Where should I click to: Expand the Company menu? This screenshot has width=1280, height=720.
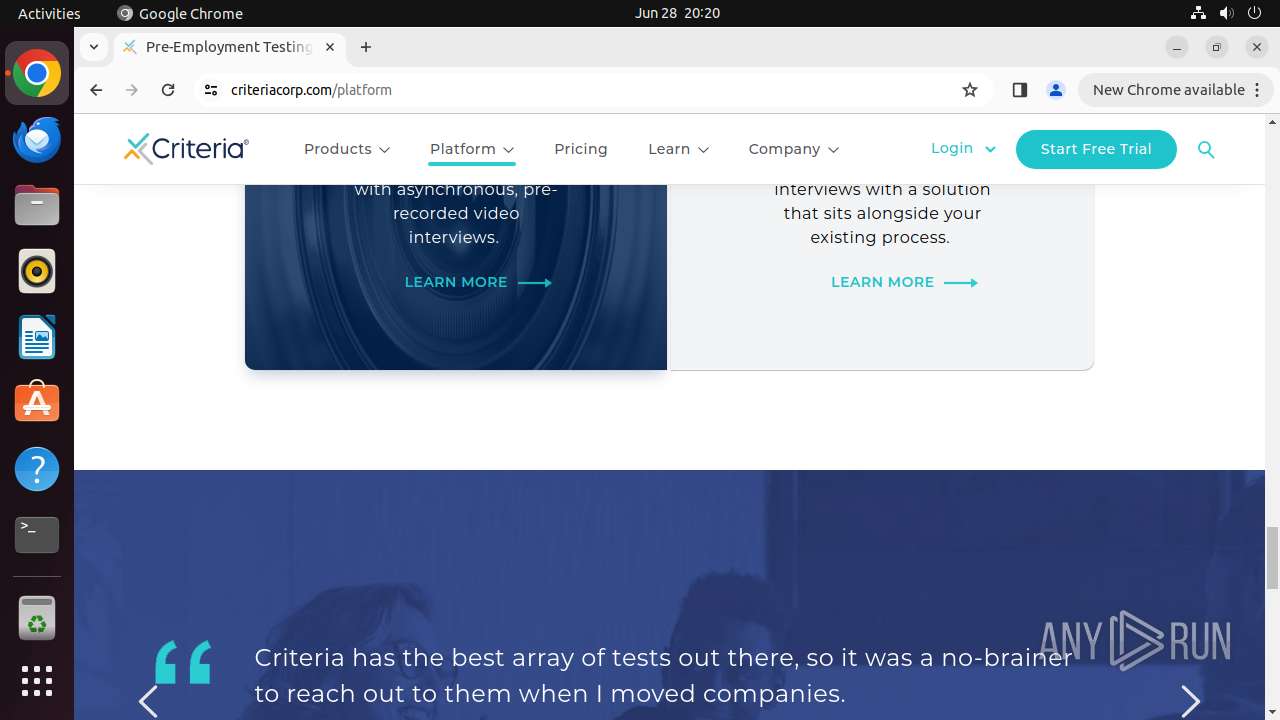pos(794,149)
